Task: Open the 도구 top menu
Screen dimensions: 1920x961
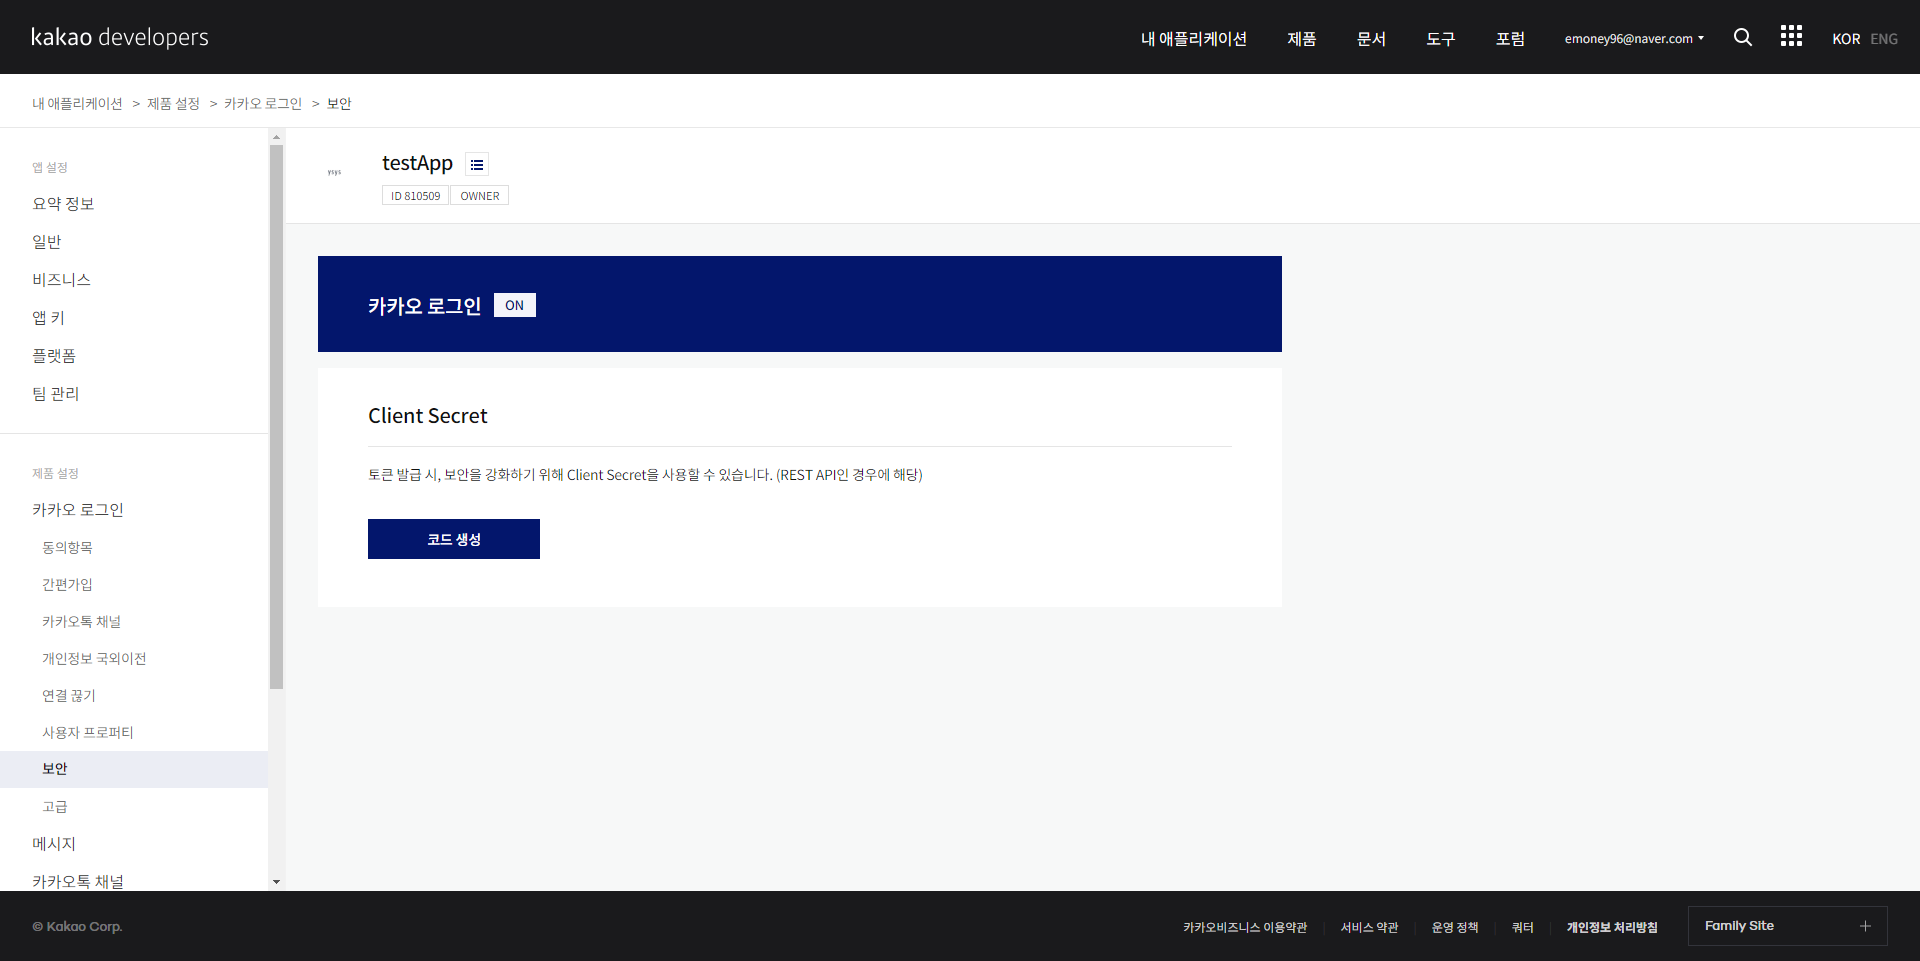Action: (x=1441, y=39)
